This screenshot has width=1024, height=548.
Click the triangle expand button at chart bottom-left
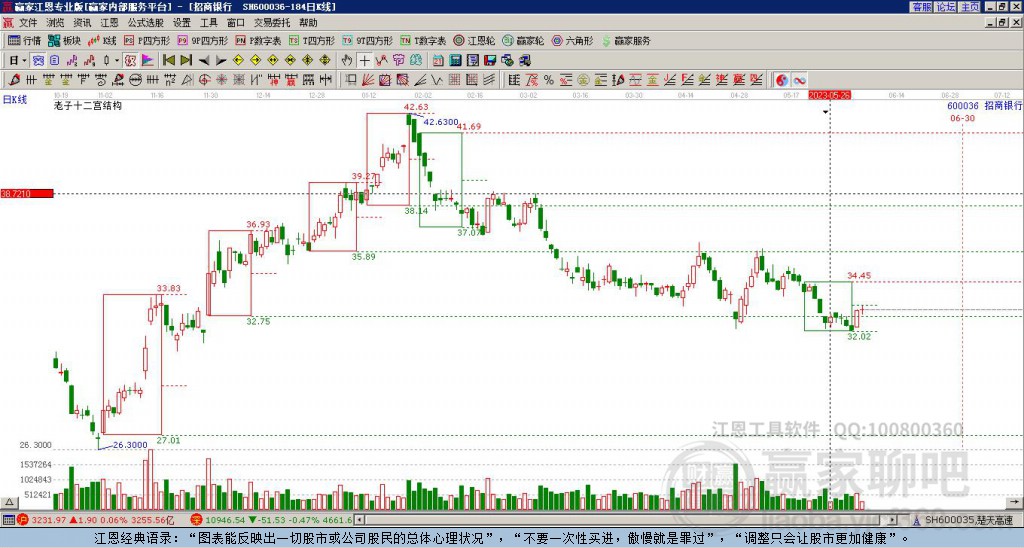click(8, 502)
